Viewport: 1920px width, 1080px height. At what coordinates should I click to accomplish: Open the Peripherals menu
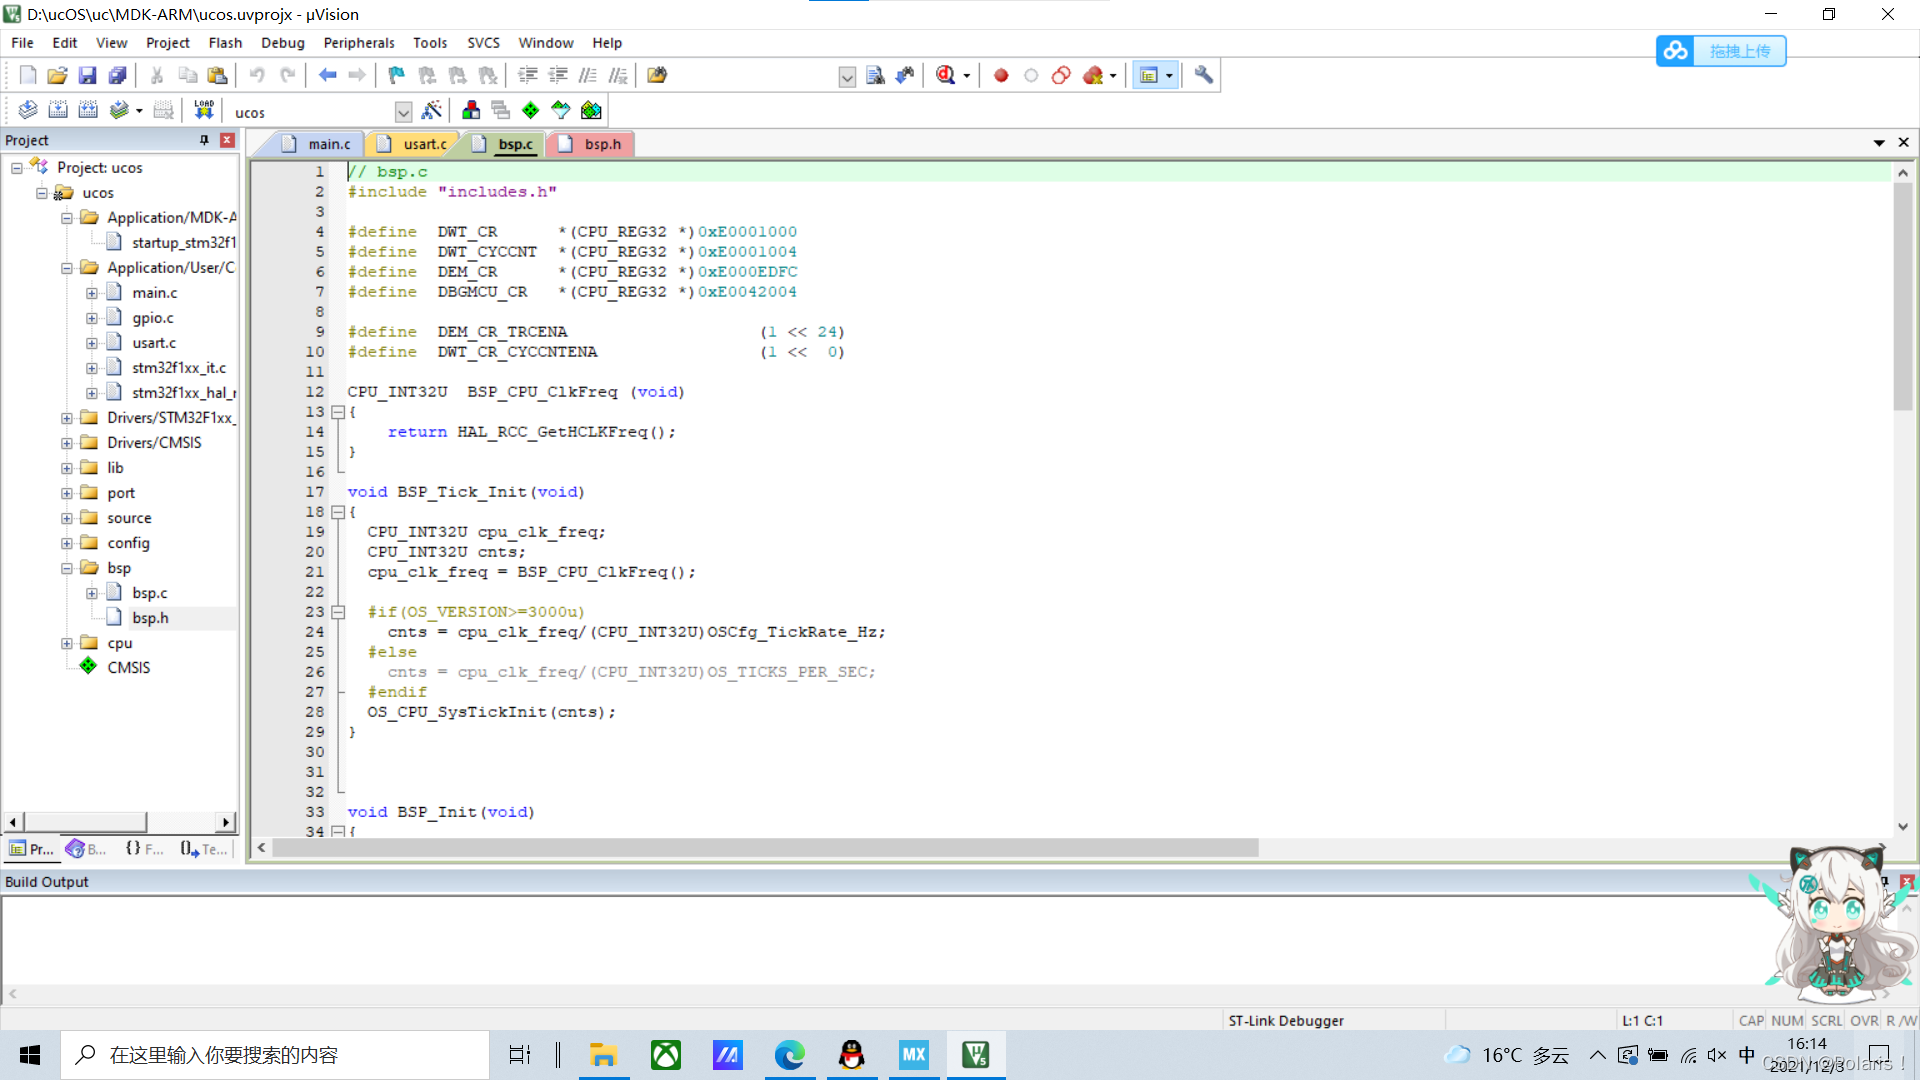(359, 43)
